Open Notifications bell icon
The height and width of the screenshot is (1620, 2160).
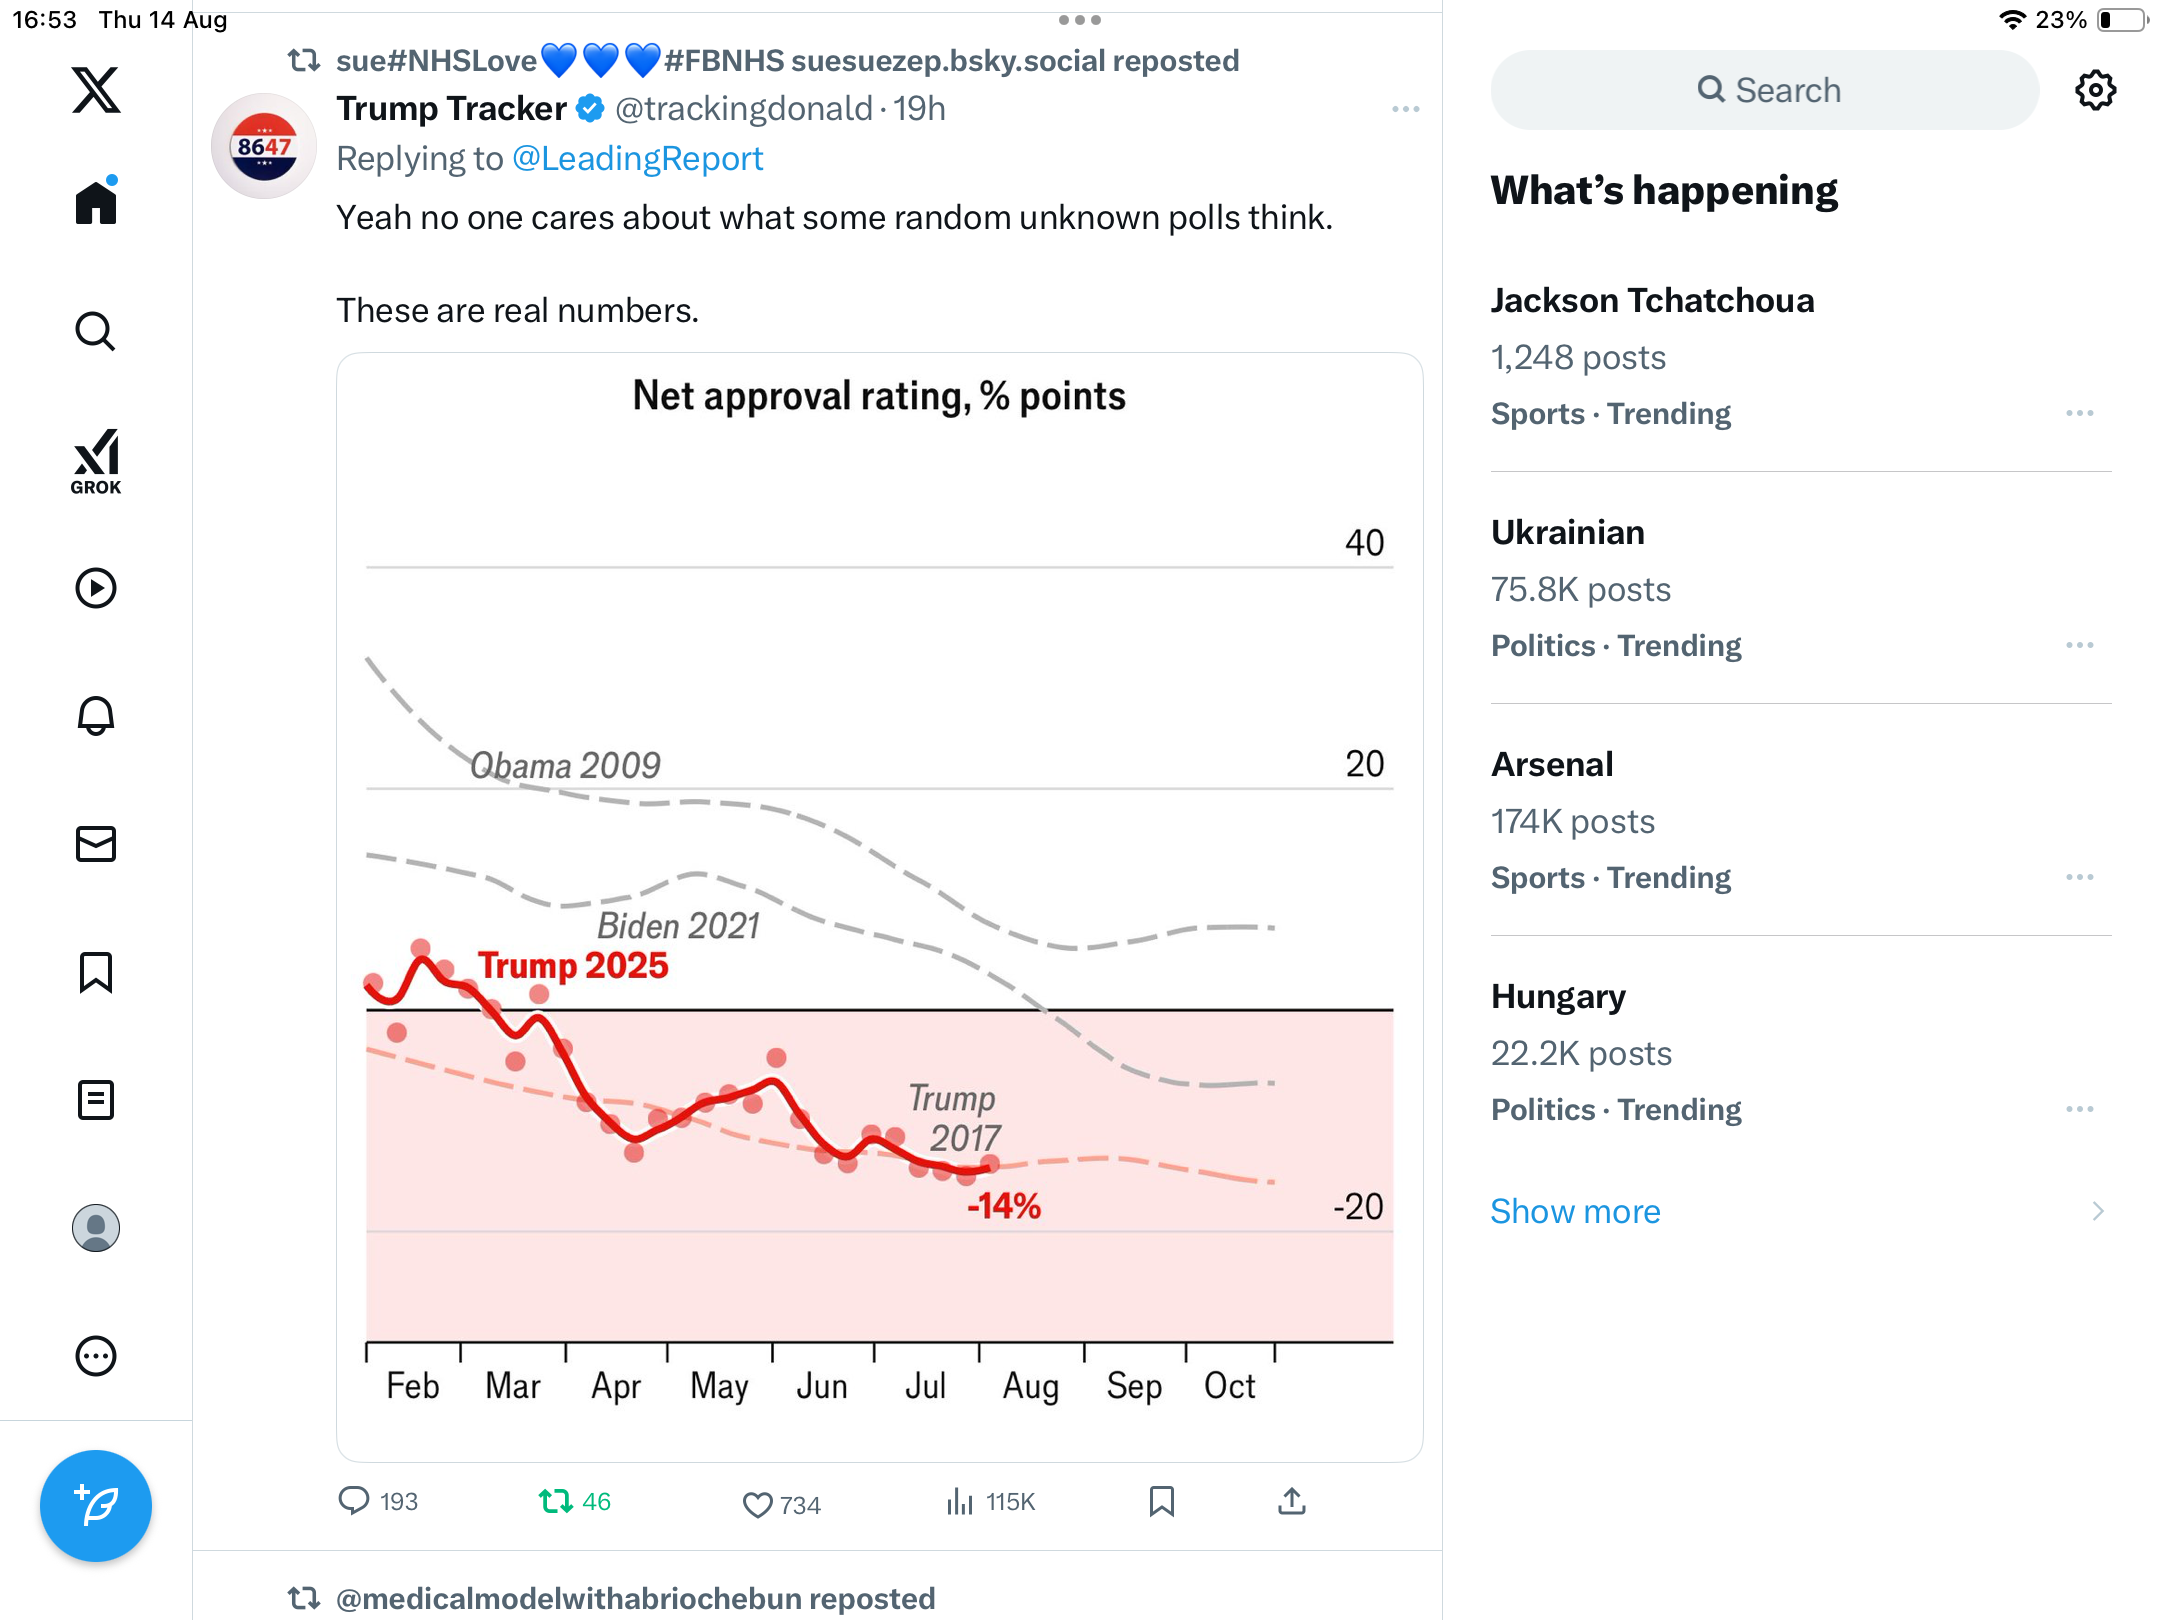coord(96,716)
